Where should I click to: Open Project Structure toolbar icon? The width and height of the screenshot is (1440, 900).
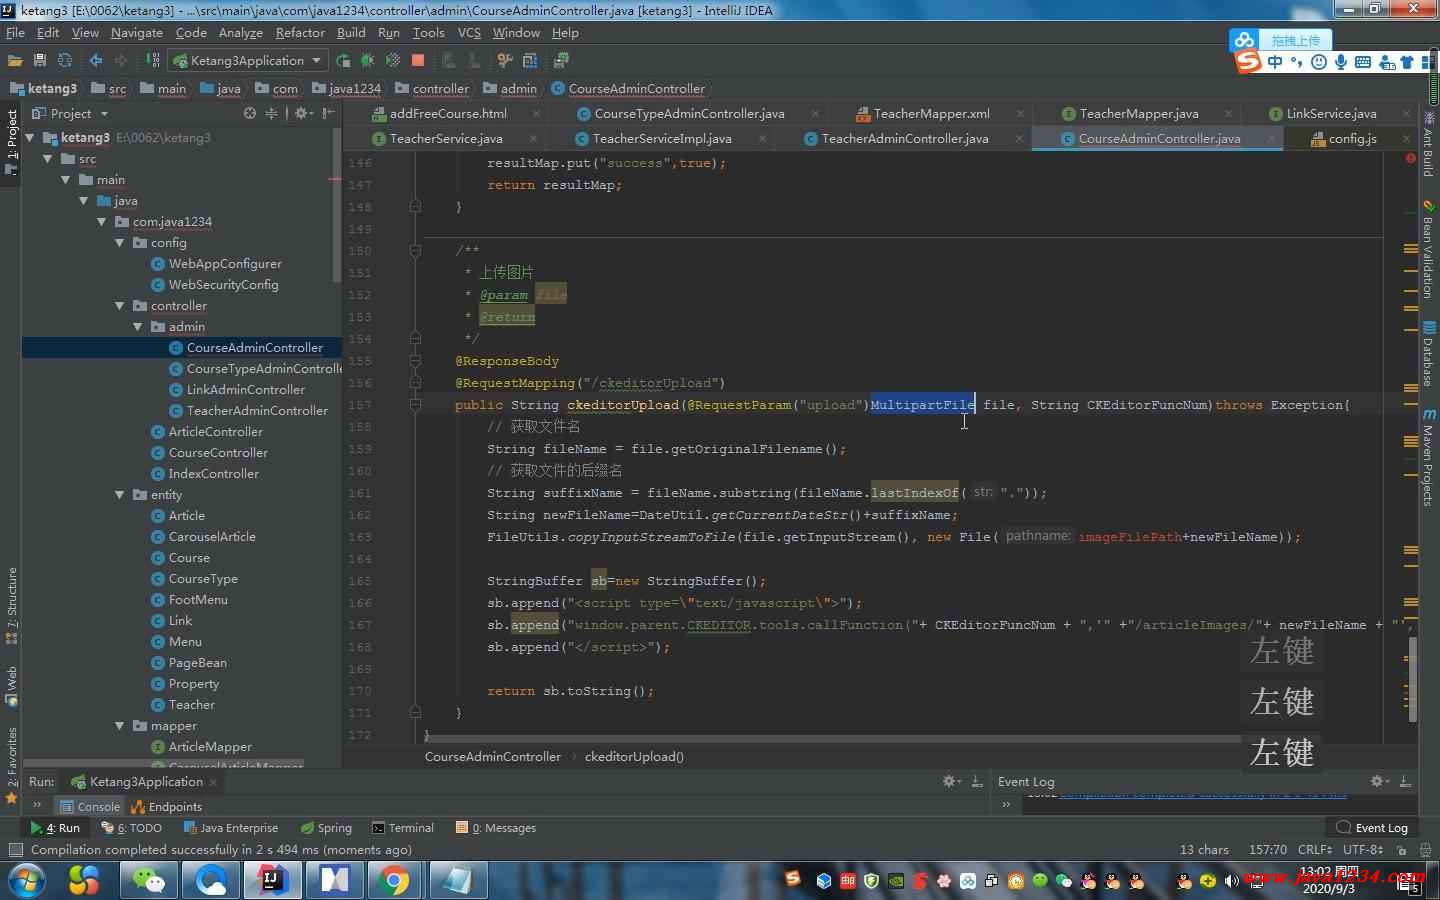(x=530, y=60)
